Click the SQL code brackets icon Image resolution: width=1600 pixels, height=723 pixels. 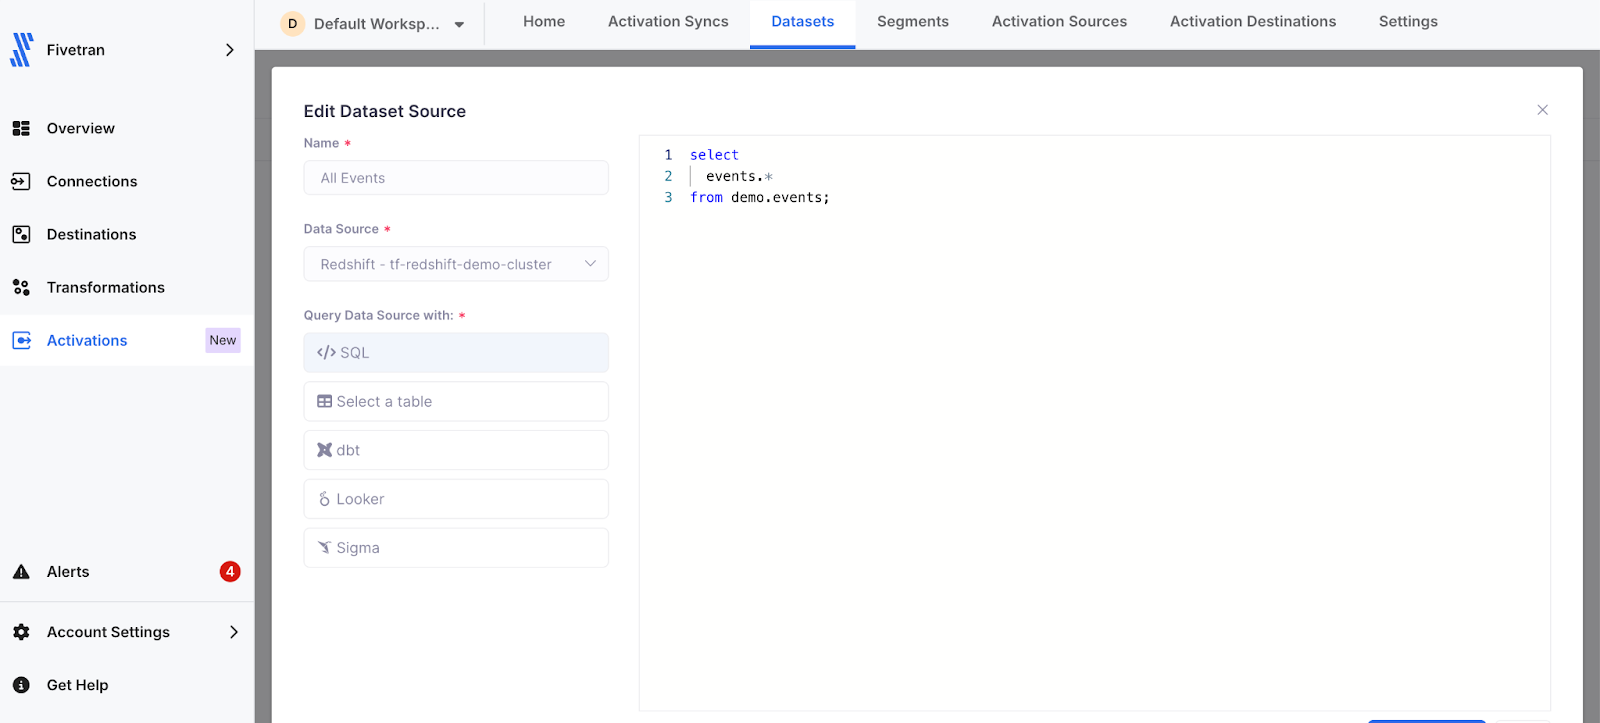(326, 353)
